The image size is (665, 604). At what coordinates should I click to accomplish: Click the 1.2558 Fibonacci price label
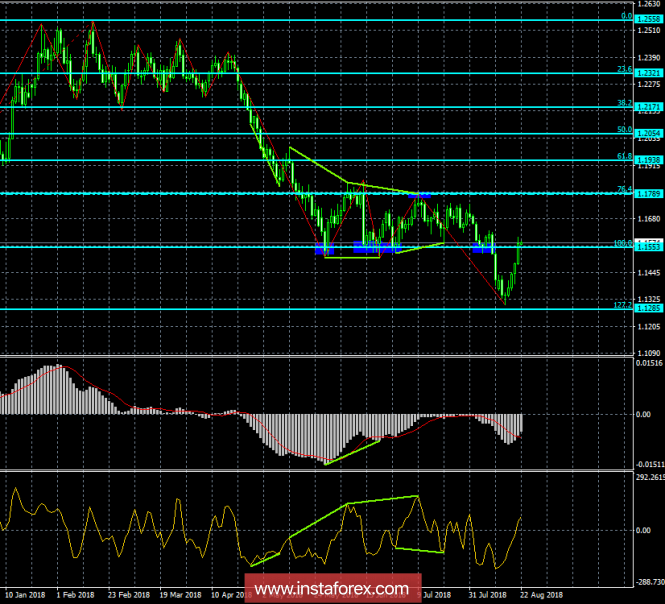(649, 19)
